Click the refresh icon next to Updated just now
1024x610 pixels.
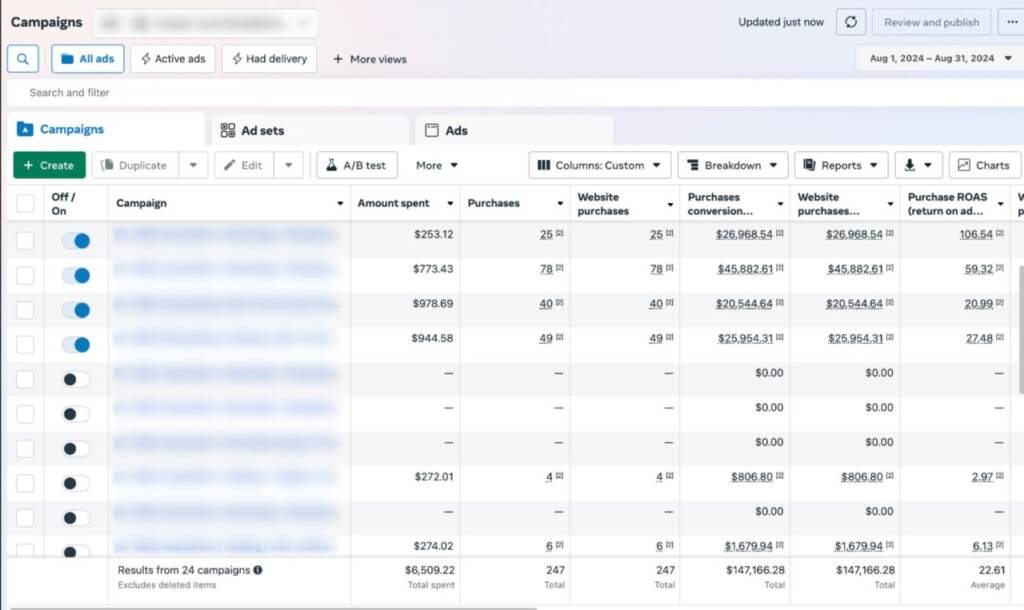pyautogui.click(x=851, y=22)
